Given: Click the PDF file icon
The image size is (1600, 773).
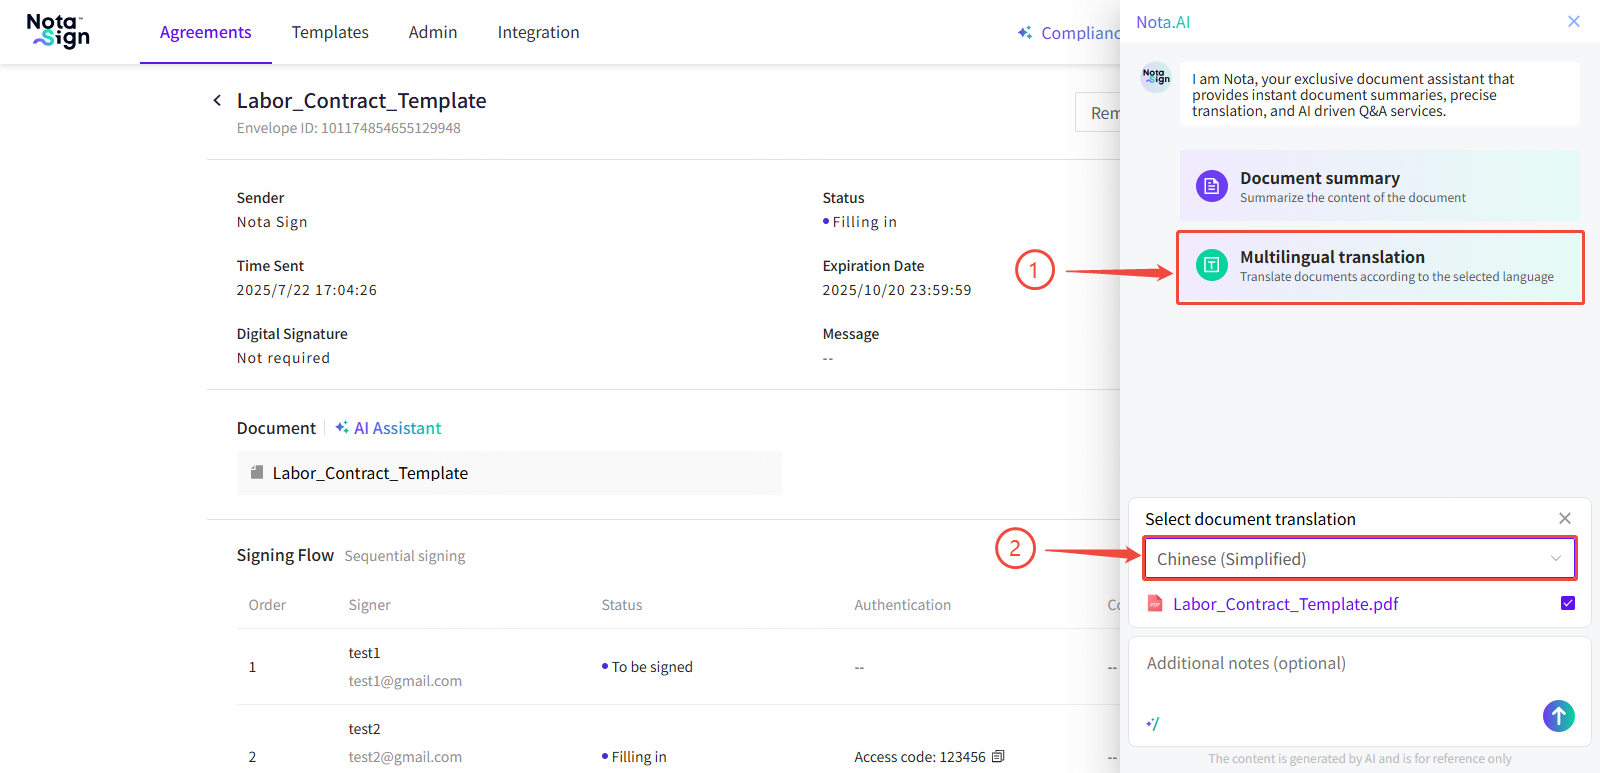Looking at the screenshot, I should (x=1155, y=604).
